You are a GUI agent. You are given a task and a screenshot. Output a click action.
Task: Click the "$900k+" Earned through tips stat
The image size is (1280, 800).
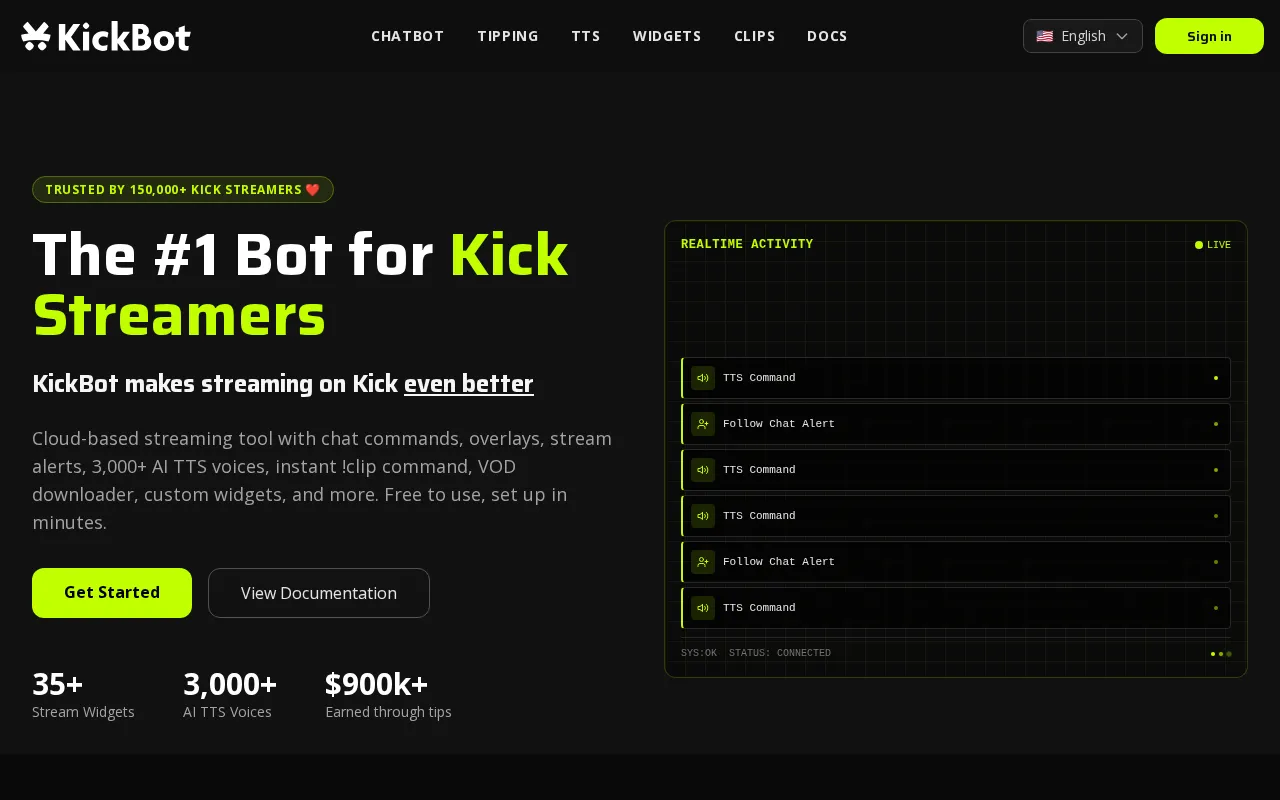coord(377,684)
